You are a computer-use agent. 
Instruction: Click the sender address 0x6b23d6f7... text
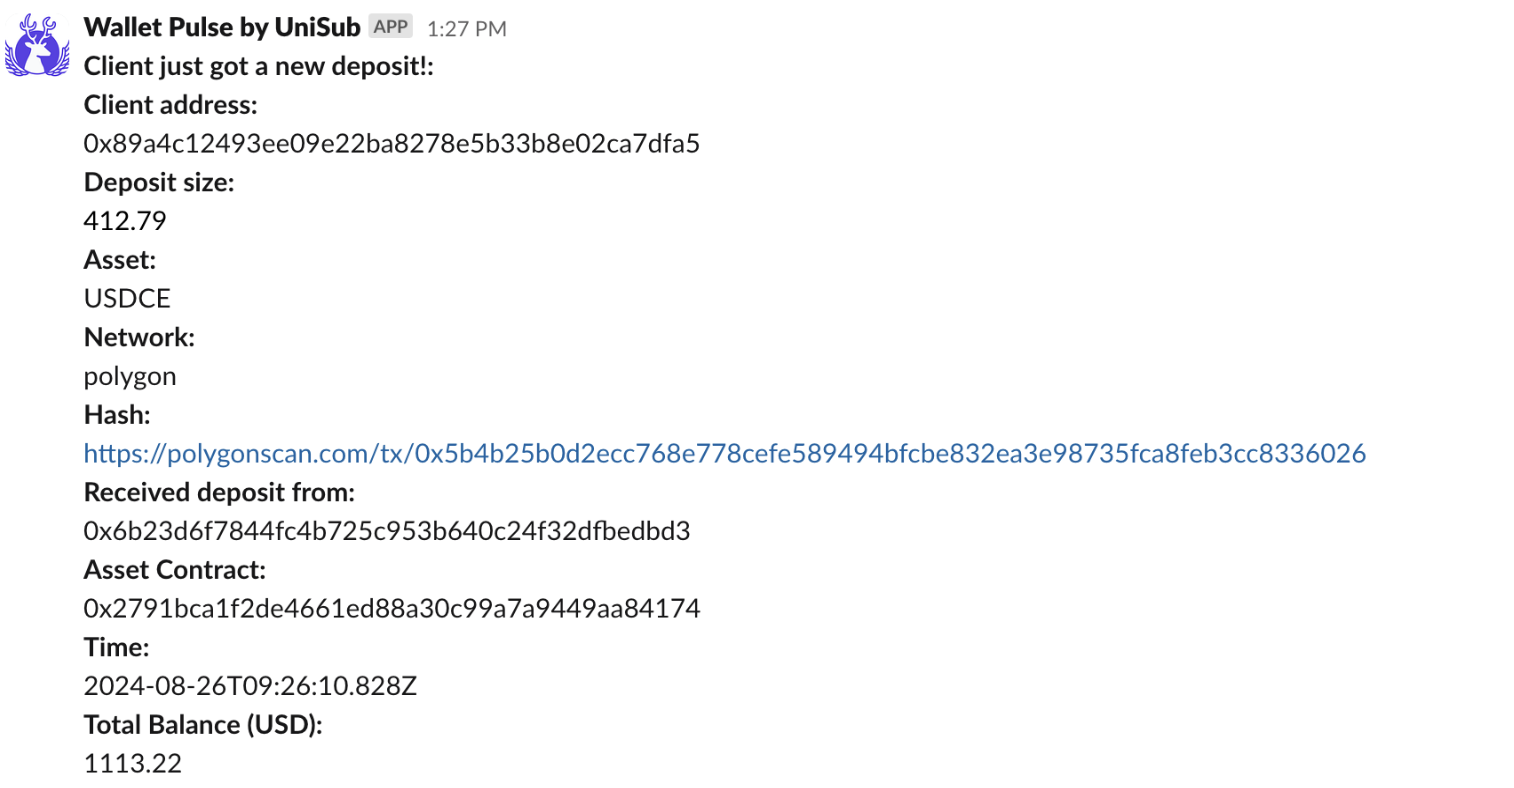(x=387, y=531)
